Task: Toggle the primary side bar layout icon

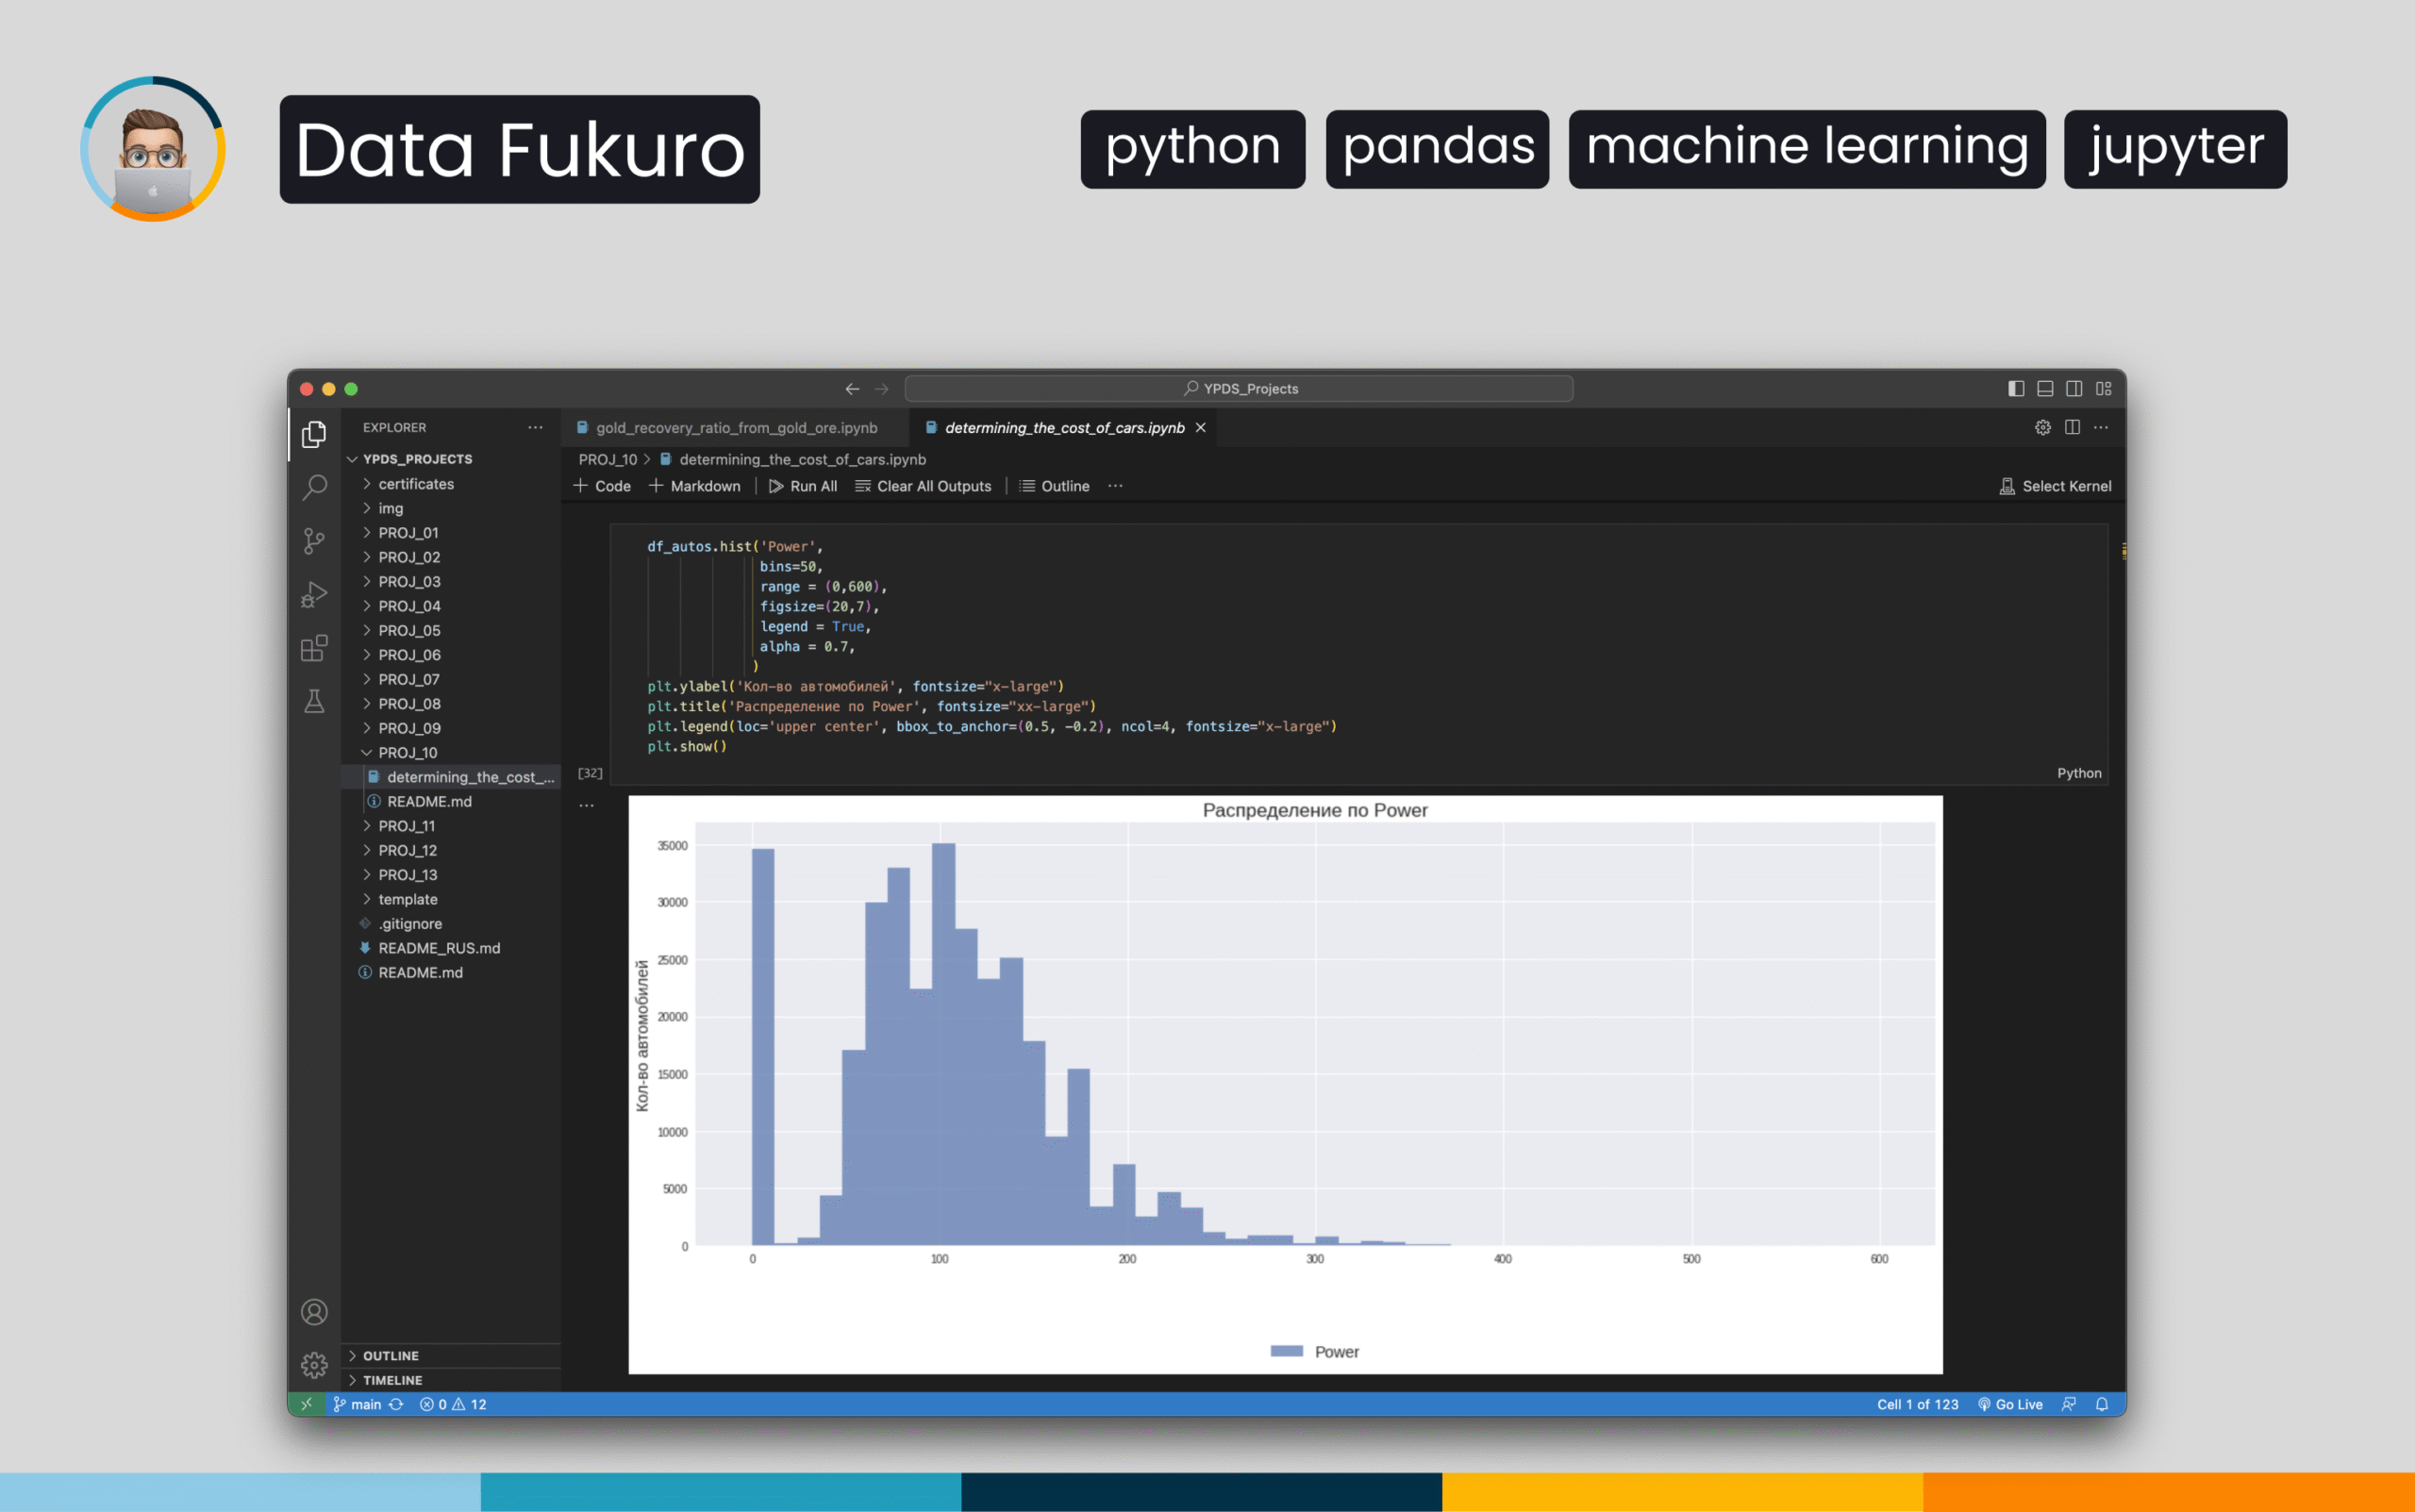Action: 2015,389
